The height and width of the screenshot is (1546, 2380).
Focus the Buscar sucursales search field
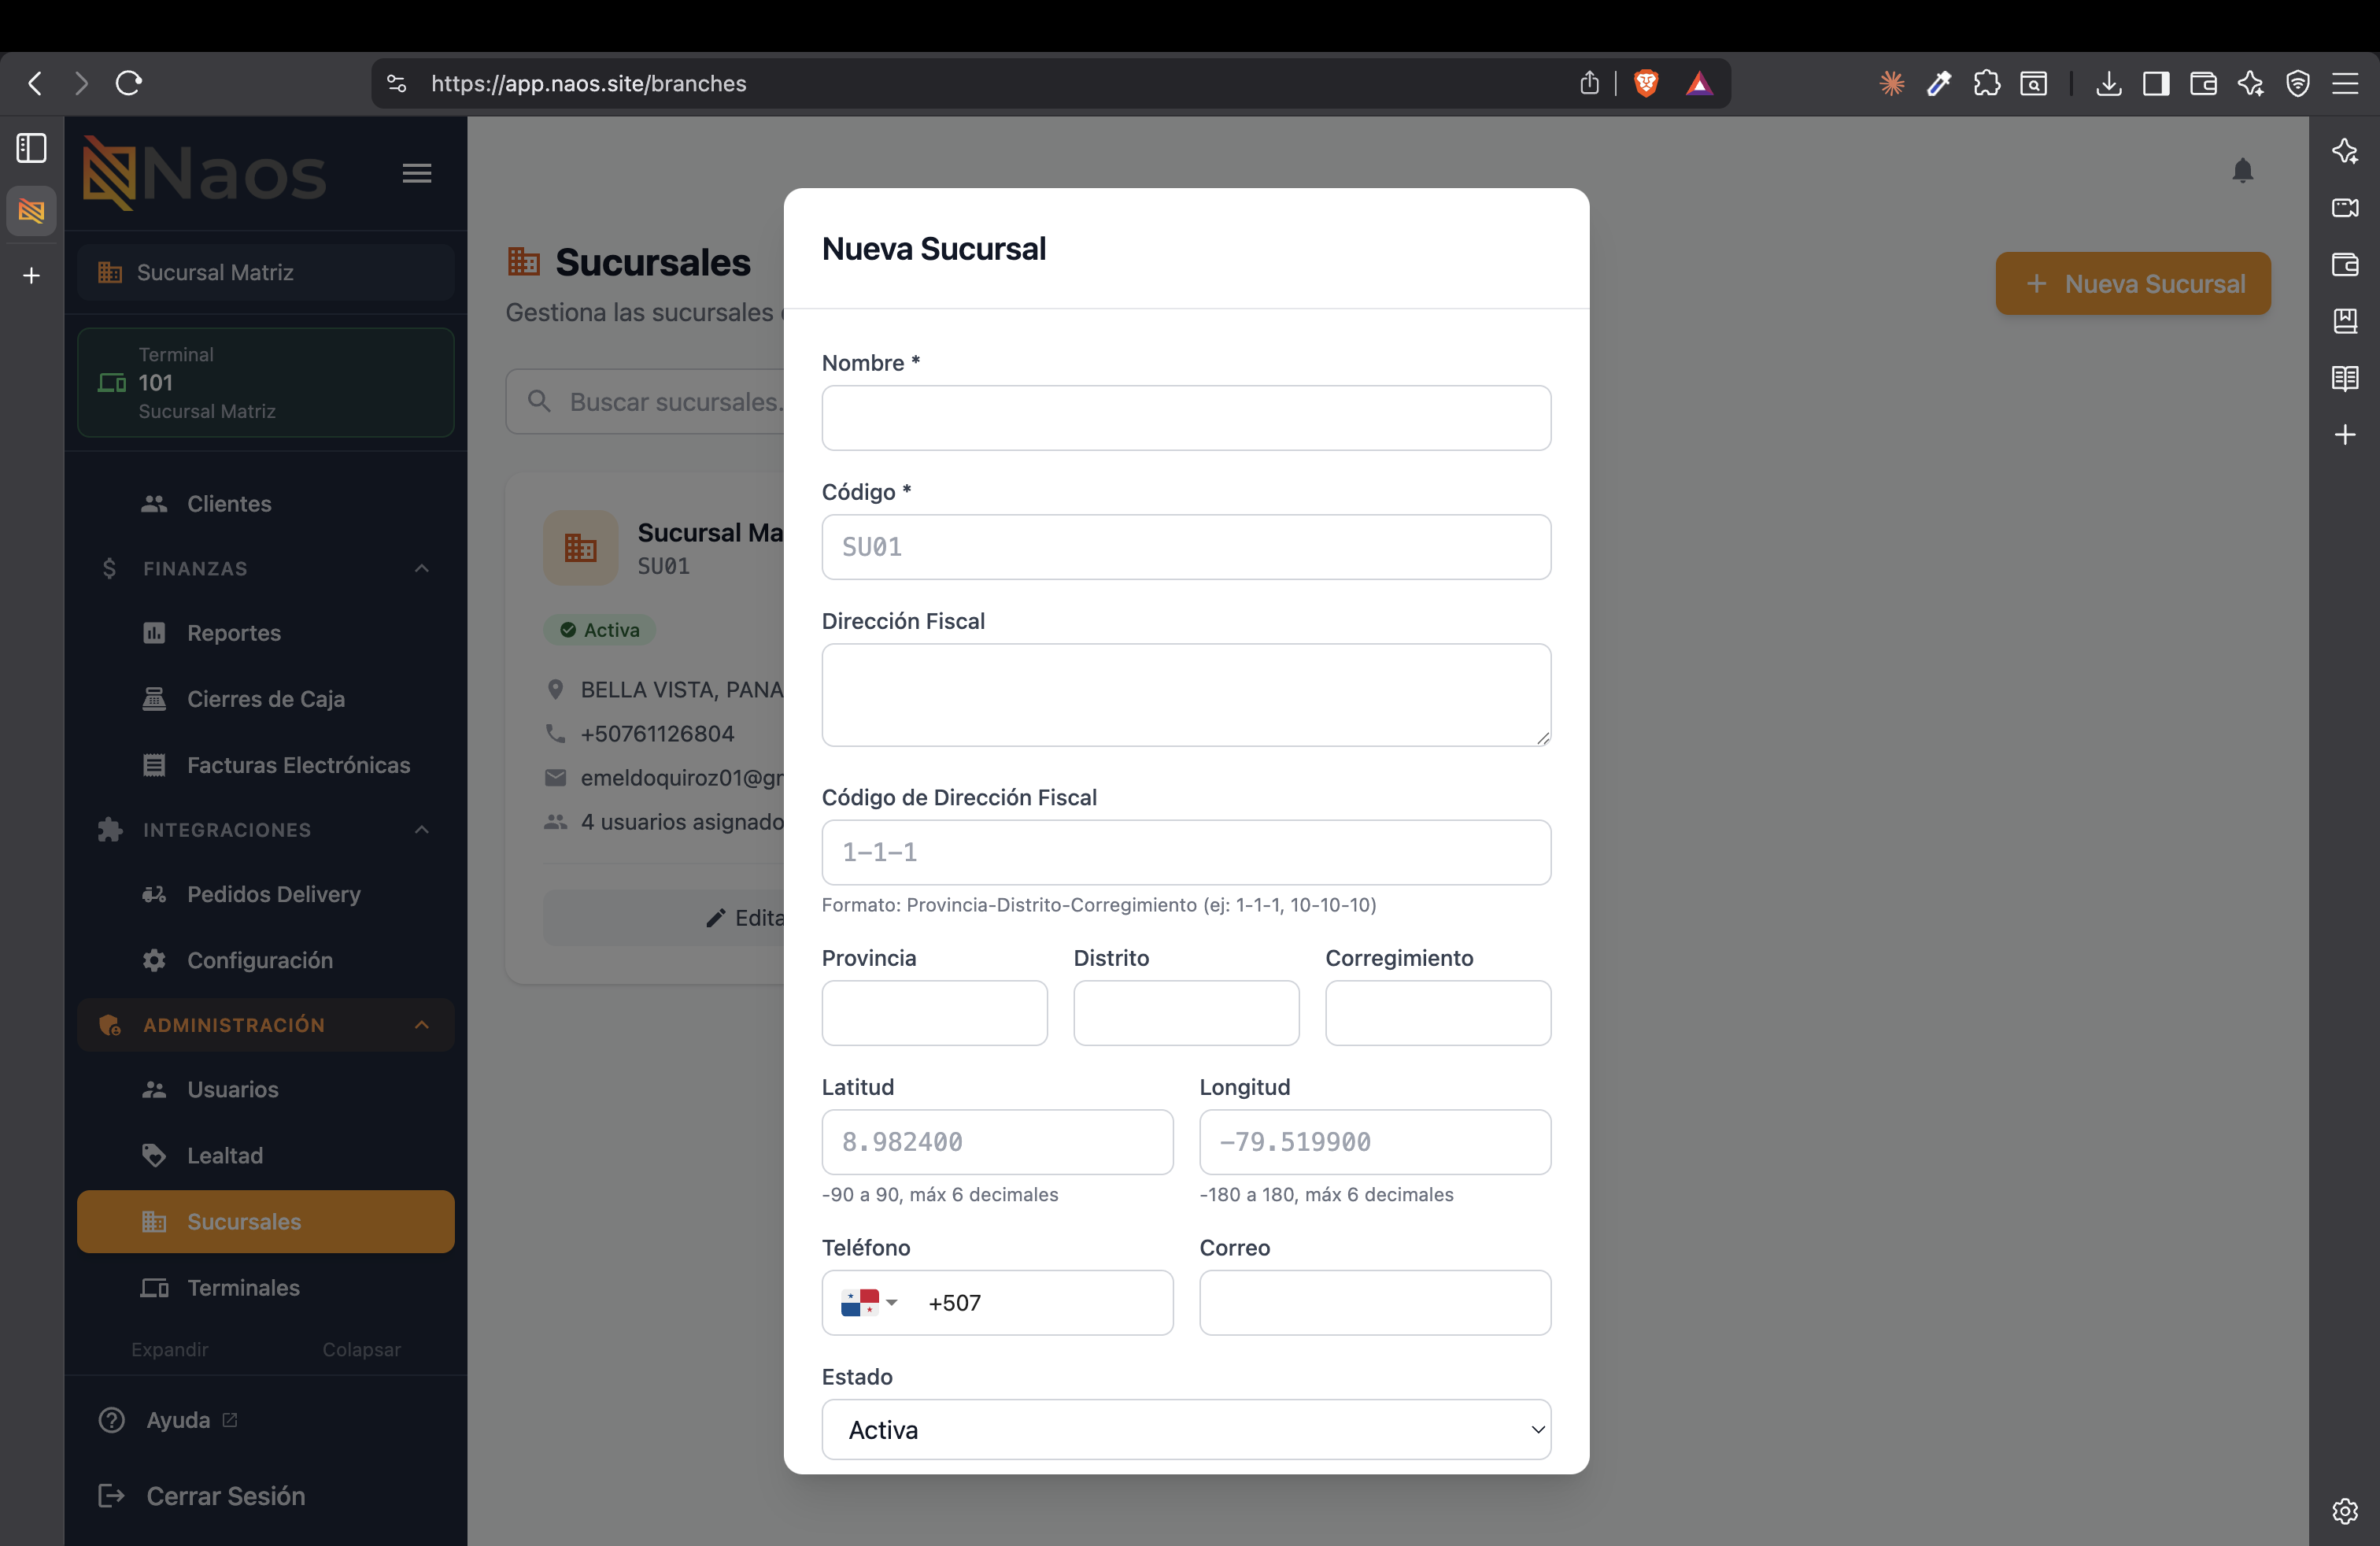(646, 402)
